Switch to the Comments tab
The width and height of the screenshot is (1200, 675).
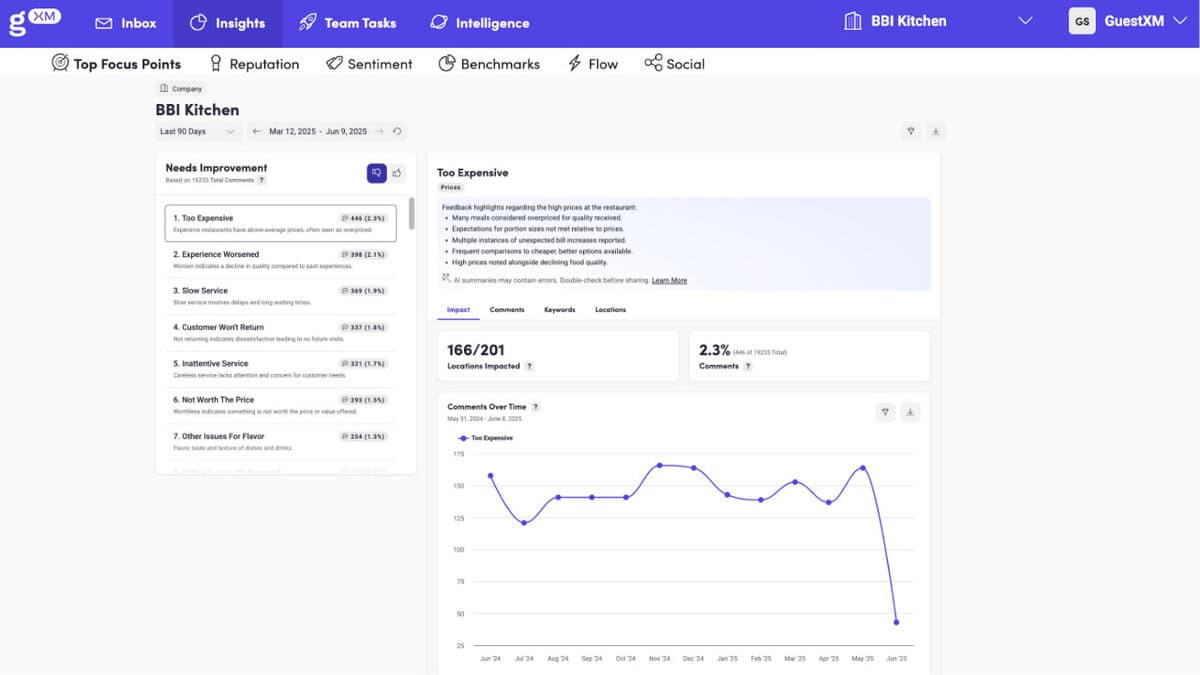click(507, 310)
